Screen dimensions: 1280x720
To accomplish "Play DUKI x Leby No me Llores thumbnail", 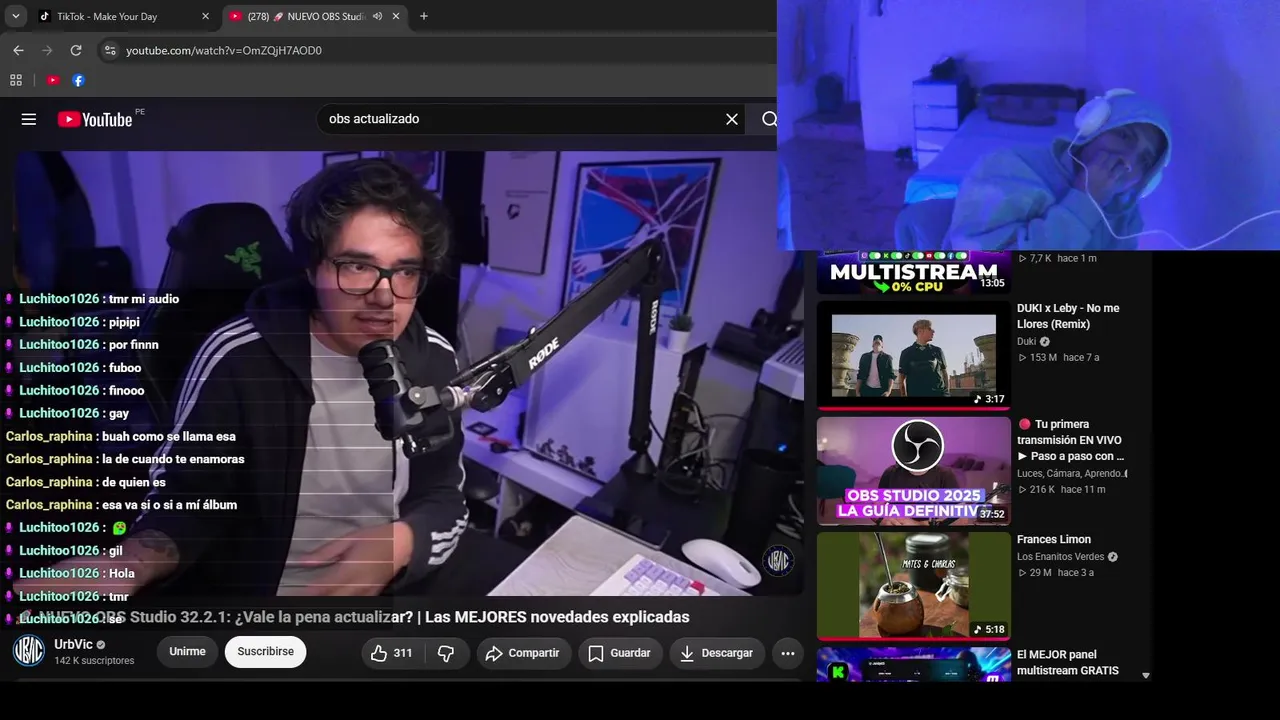I will coord(914,355).
